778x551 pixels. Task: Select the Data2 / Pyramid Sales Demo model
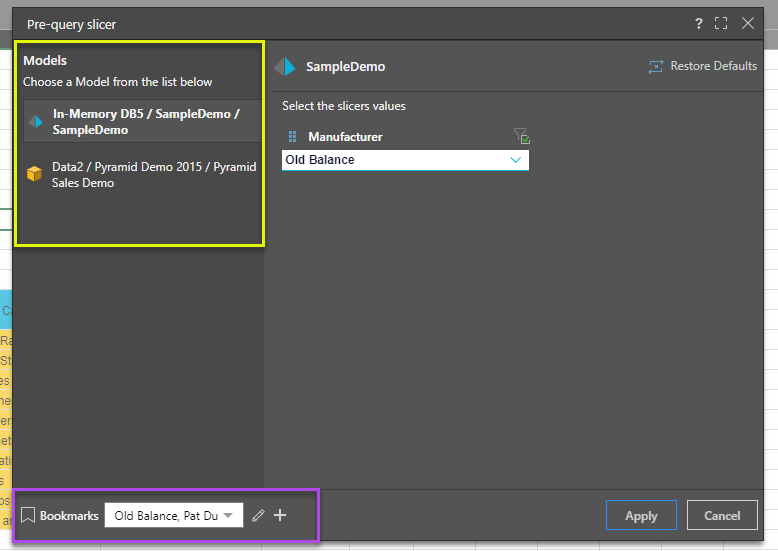154,175
